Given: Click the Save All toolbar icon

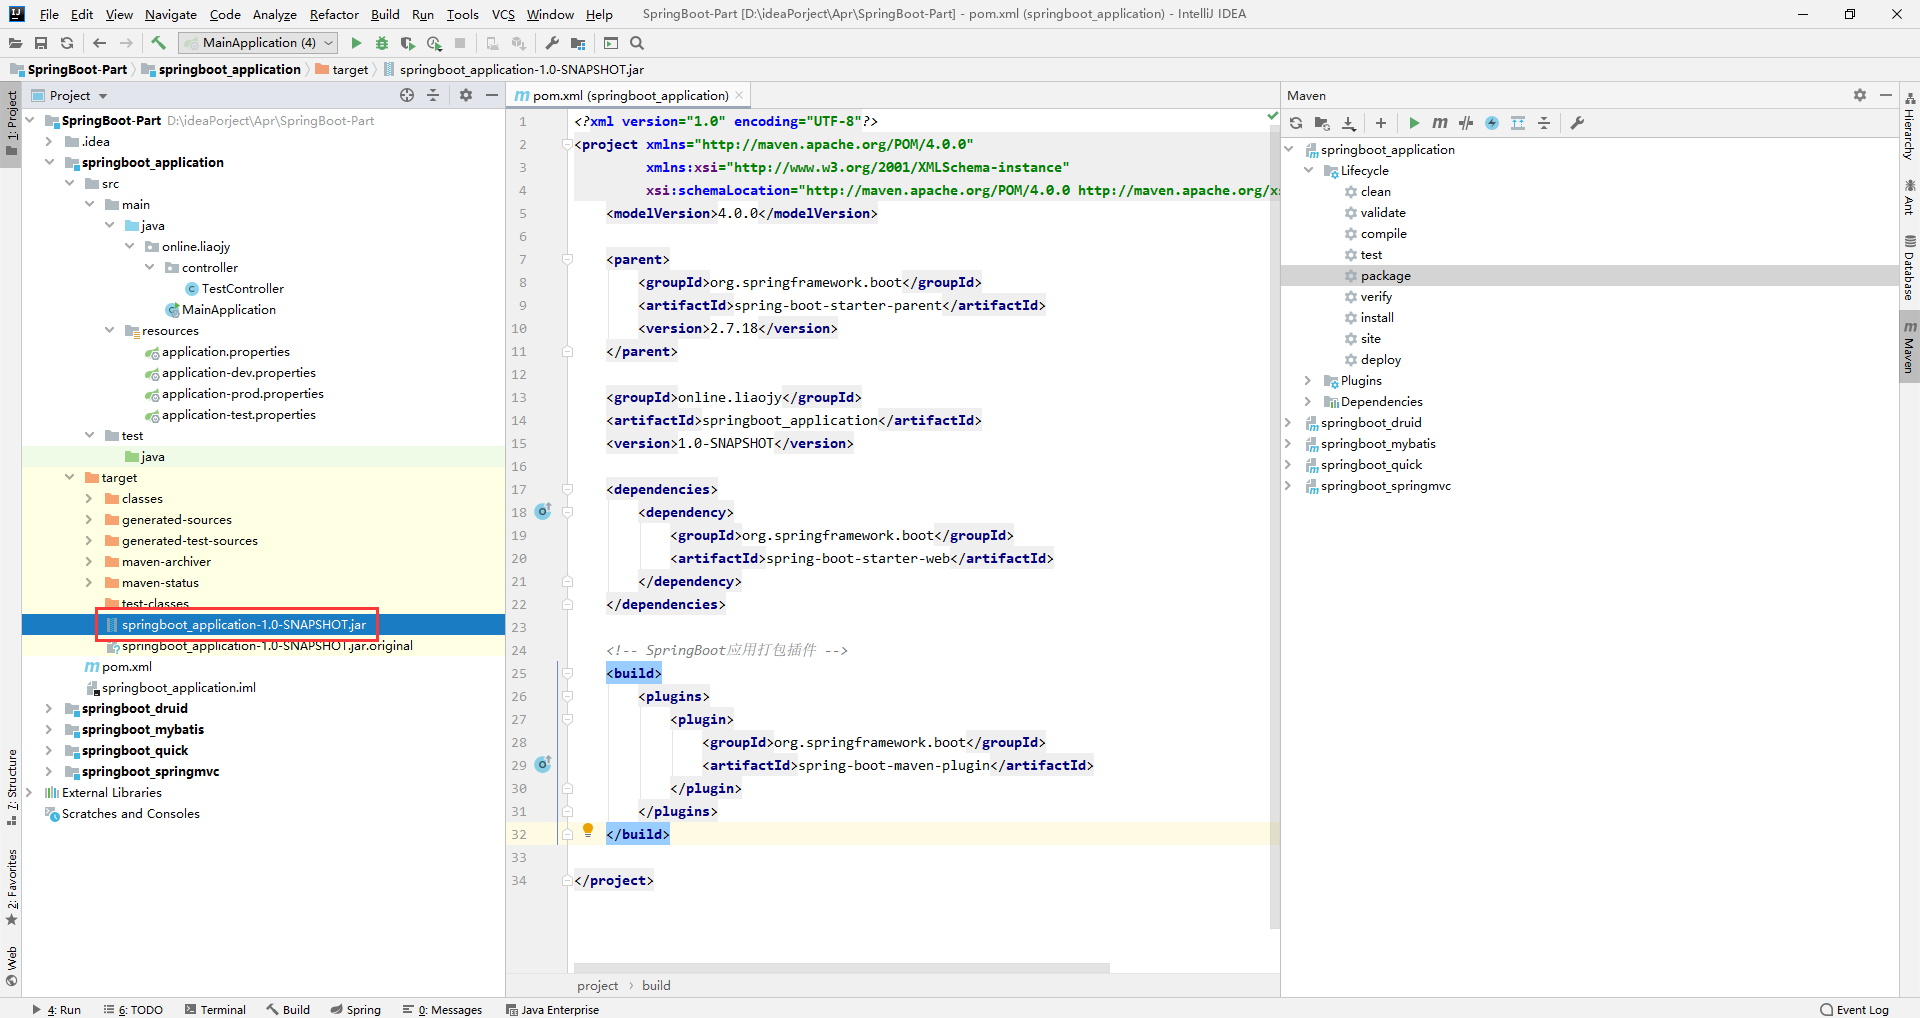Looking at the screenshot, I should pos(41,43).
